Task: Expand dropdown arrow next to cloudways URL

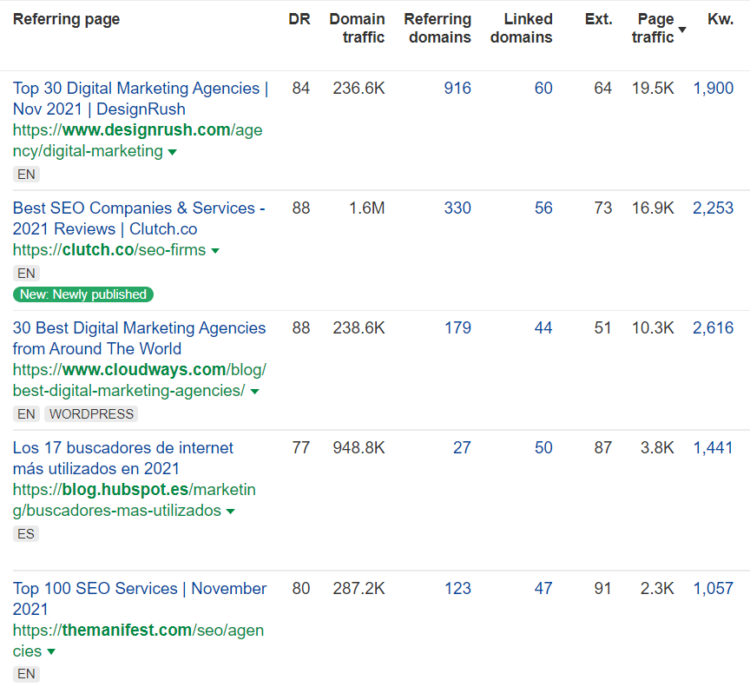Action: tap(255, 392)
